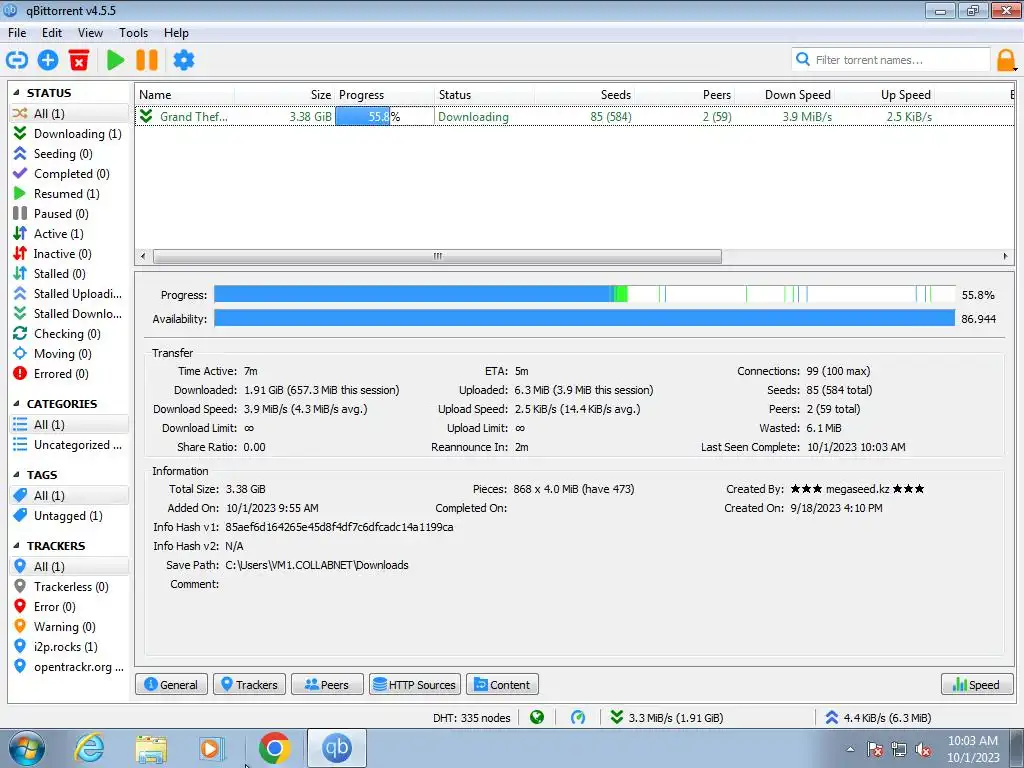Toggle alternative speed limits icon
1024x768 pixels.
[578, 718]
